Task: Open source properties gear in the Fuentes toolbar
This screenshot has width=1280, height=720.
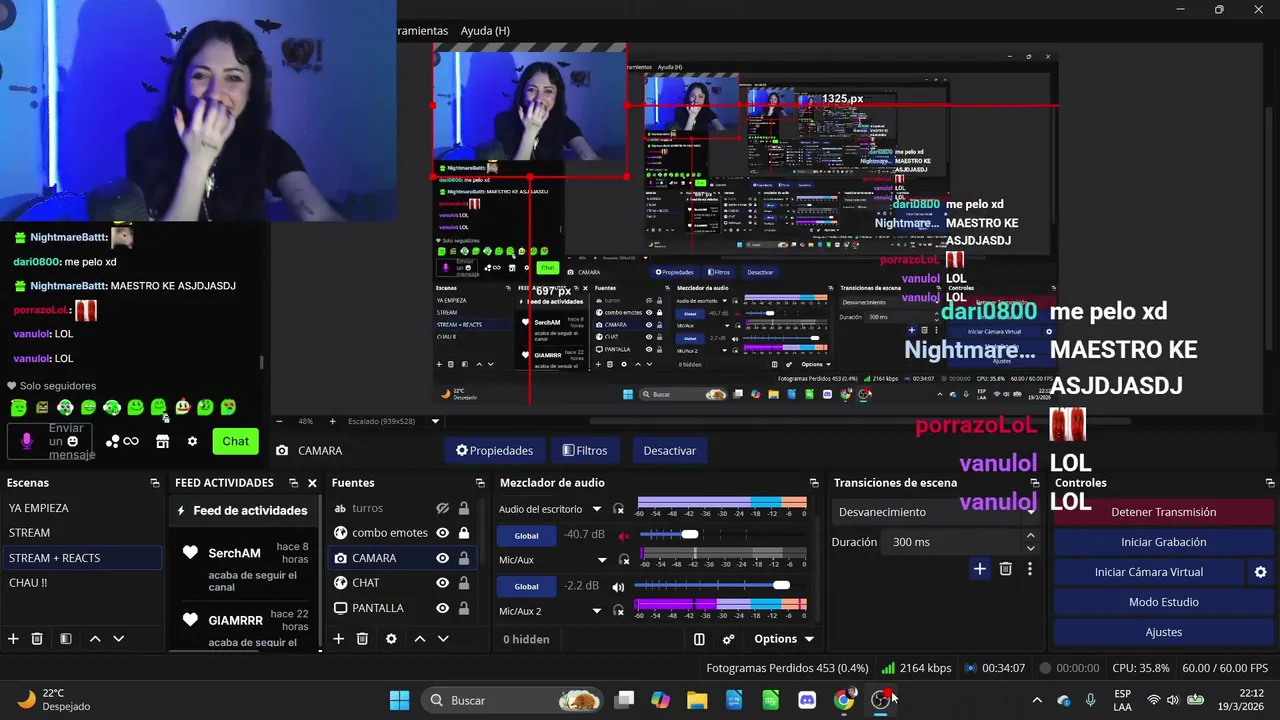Action: 391,639
